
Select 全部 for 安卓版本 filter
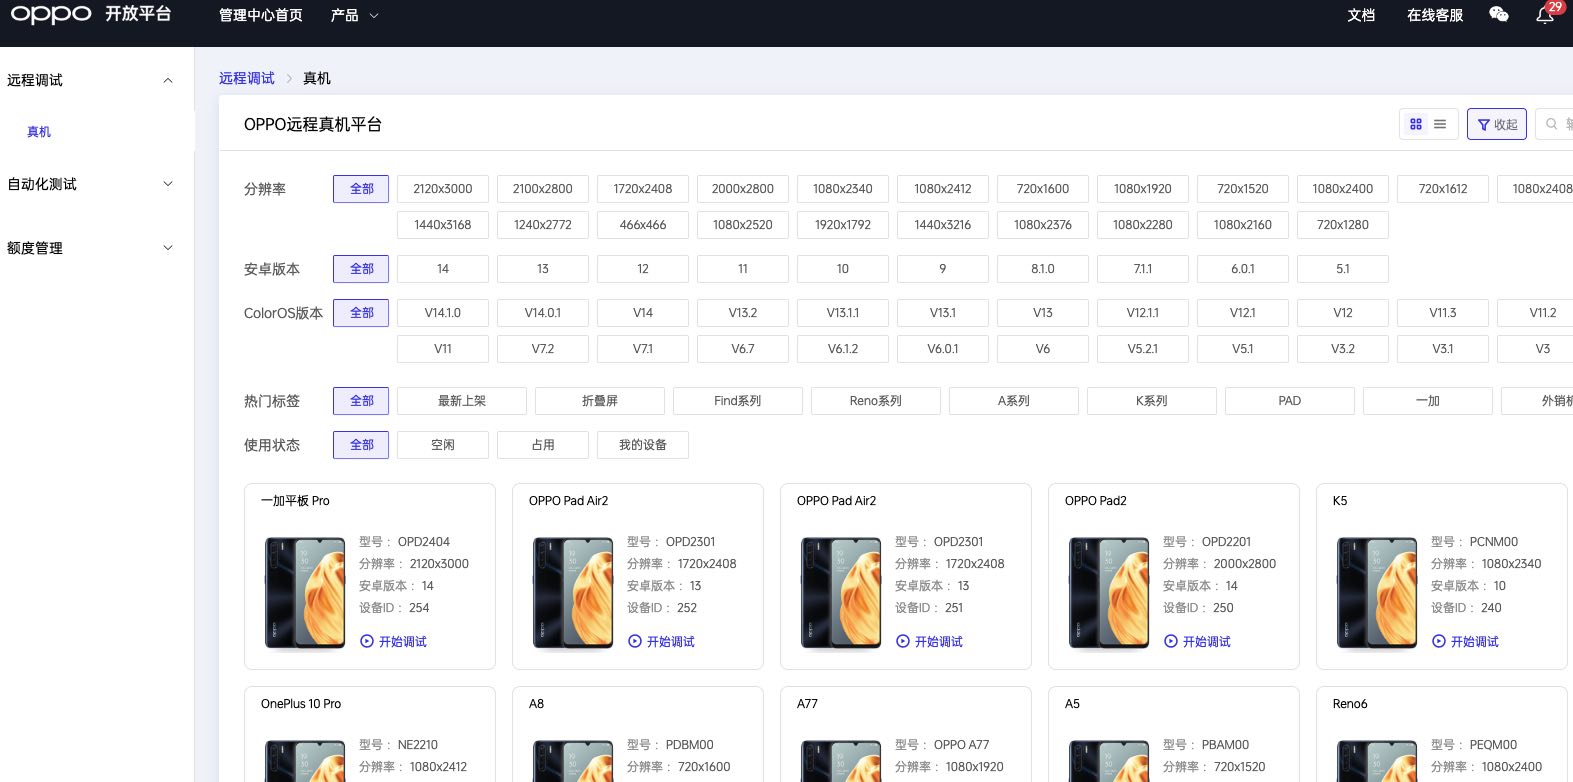pyautogui.click(x=361, y=269)
